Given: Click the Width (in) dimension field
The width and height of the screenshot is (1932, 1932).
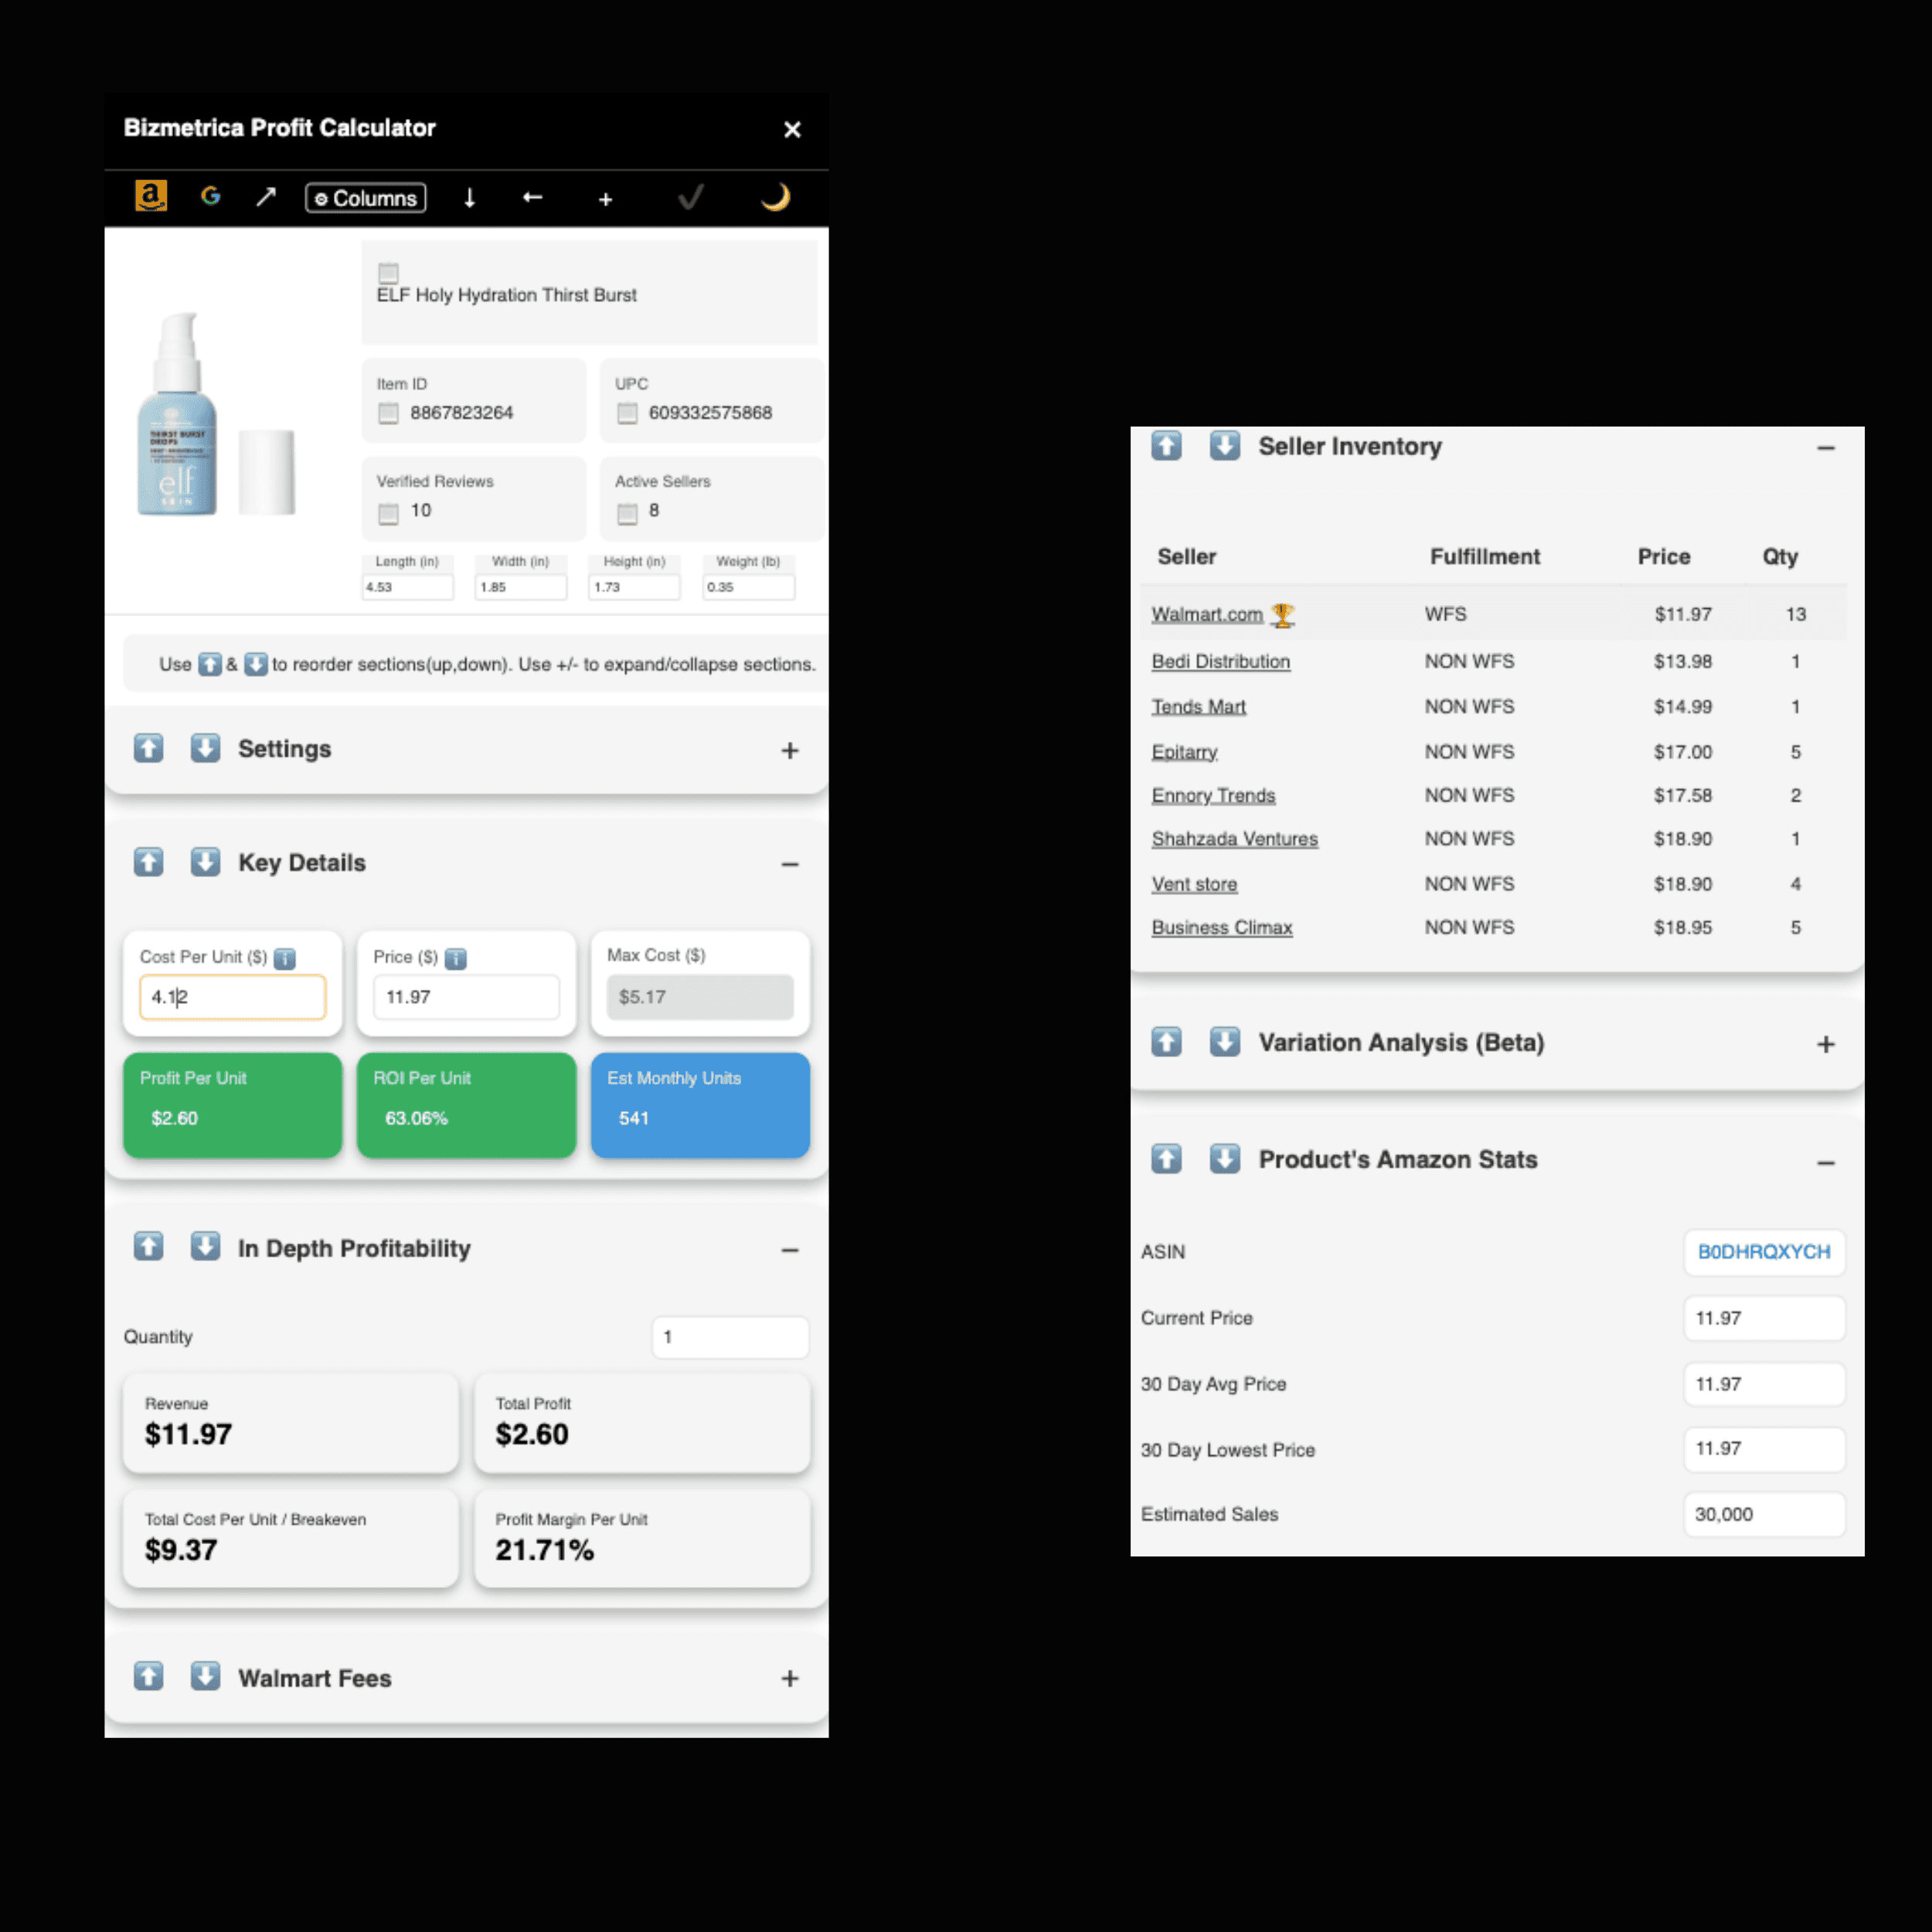Looking at the screenshot, I should point(521,587).
